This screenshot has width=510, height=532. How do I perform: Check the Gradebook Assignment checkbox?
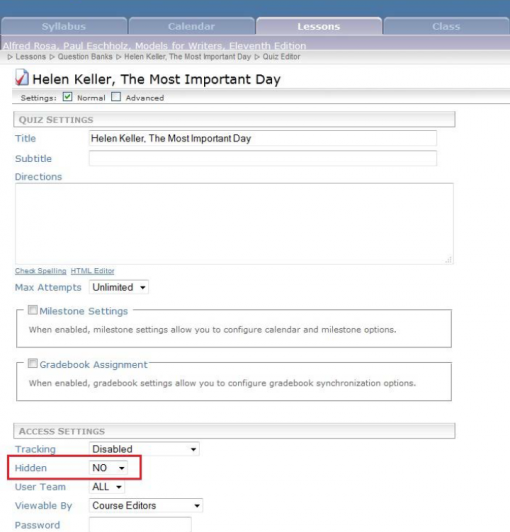(33, 363)
